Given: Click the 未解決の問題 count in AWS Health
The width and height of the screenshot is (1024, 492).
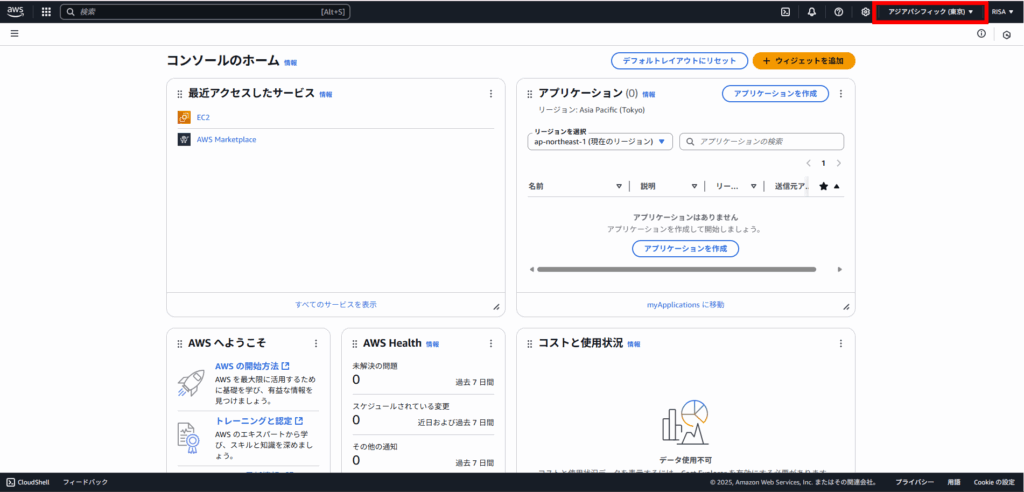Looking at the screenshot, I should tap(357, 380).
